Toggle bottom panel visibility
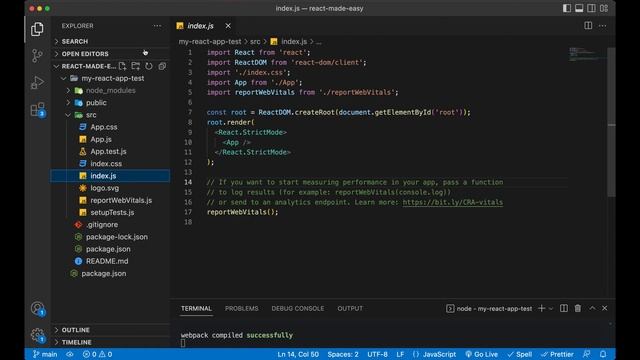 tap(579, 8)
